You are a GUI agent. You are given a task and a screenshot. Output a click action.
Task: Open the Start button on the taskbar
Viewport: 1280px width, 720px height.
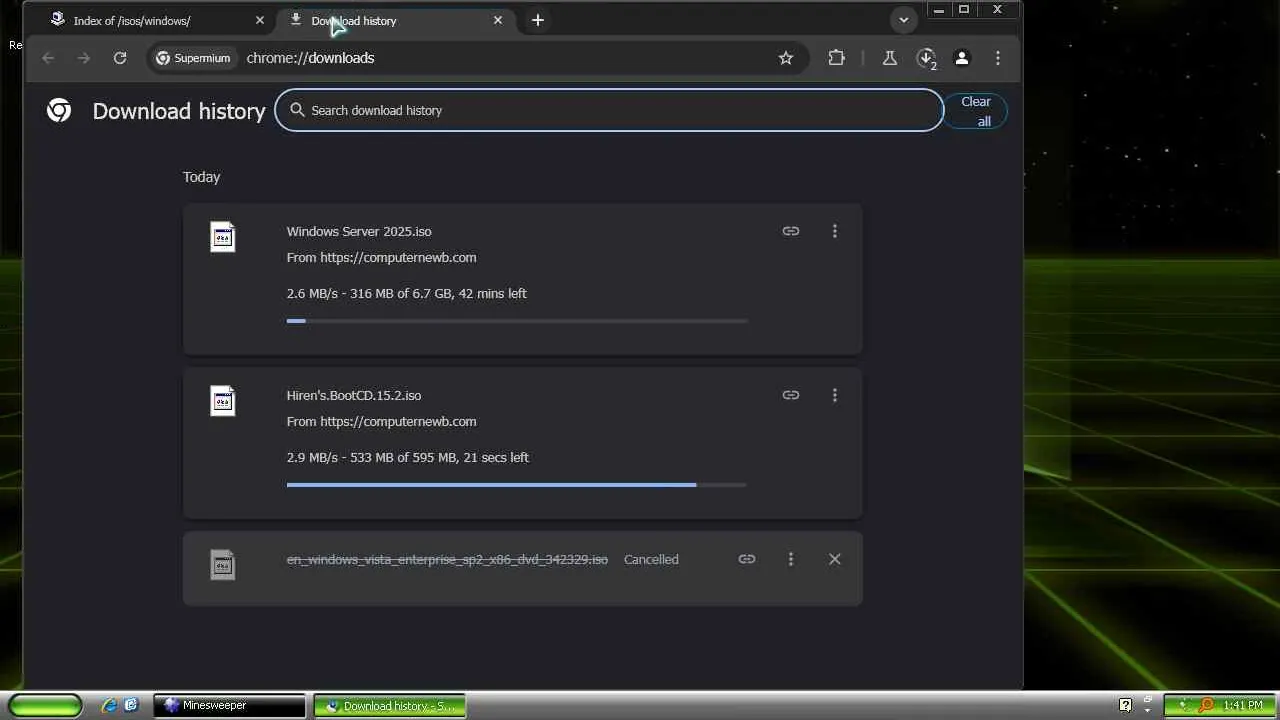(45, 705)
